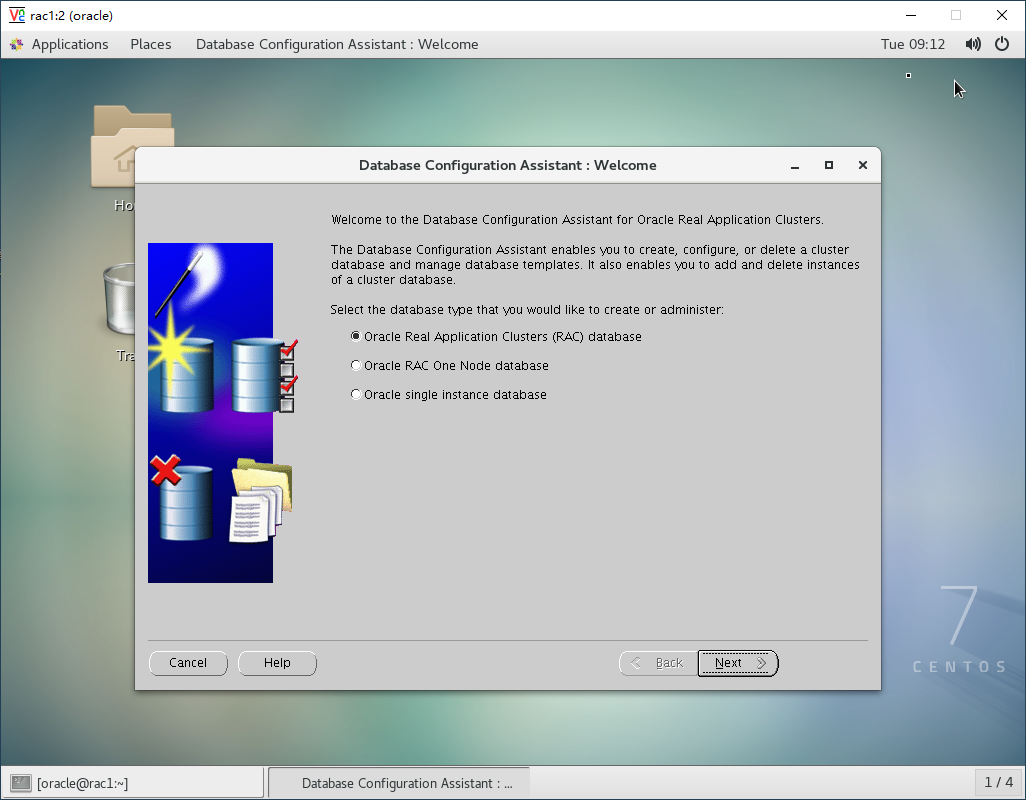Viewport: 1026px width, 800px height.
Task: Open the Places menu
Action: pyautogui.click(x=150, y=44)
